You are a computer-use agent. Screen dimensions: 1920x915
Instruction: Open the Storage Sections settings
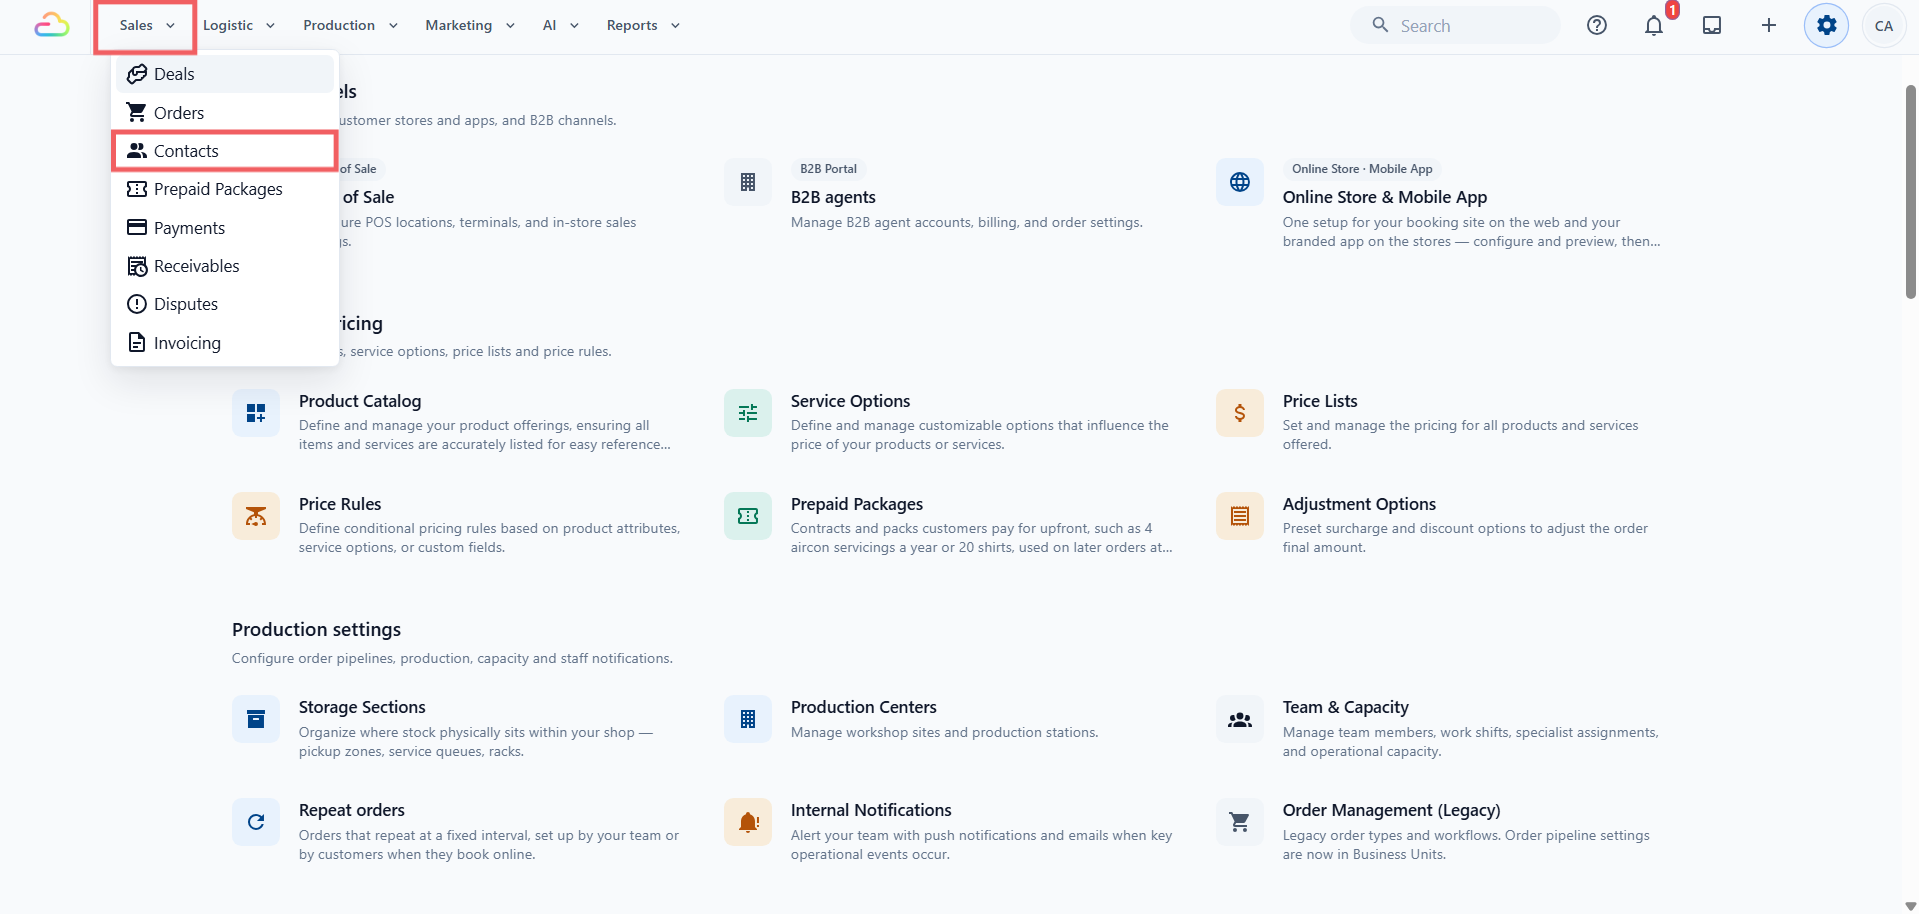[362, 707]
